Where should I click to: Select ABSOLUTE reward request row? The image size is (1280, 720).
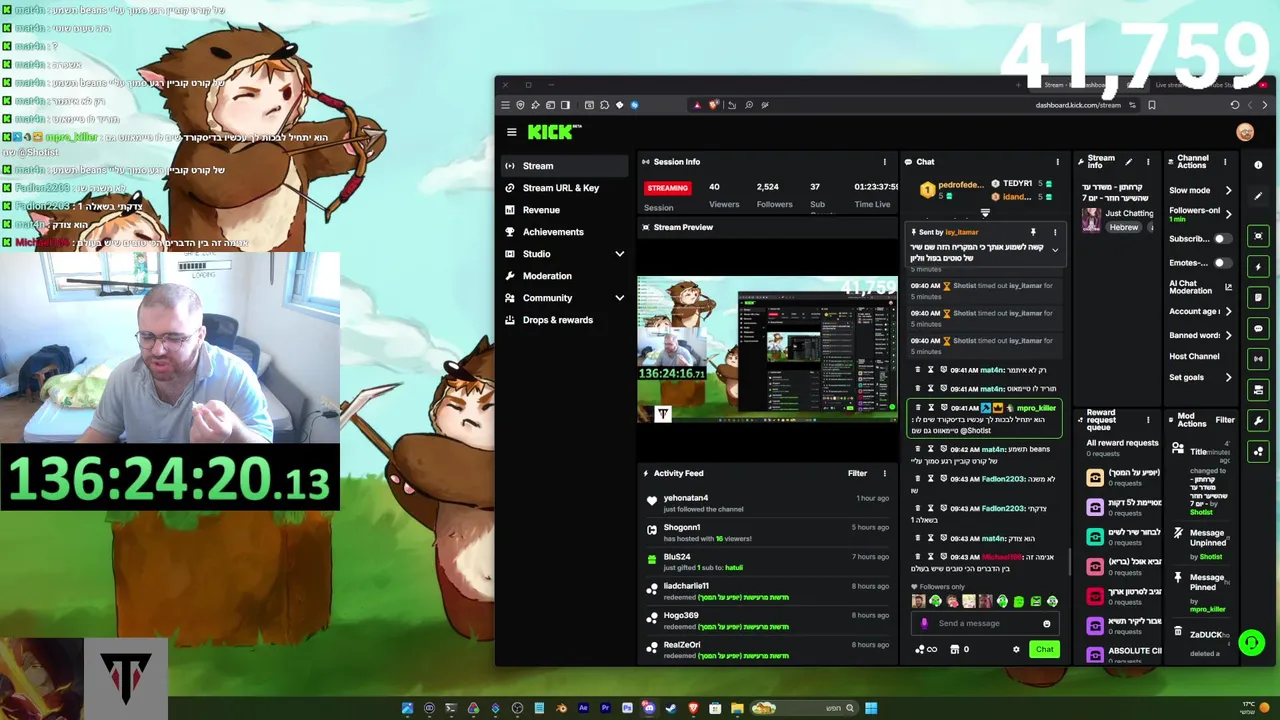tap(1124, 653)
